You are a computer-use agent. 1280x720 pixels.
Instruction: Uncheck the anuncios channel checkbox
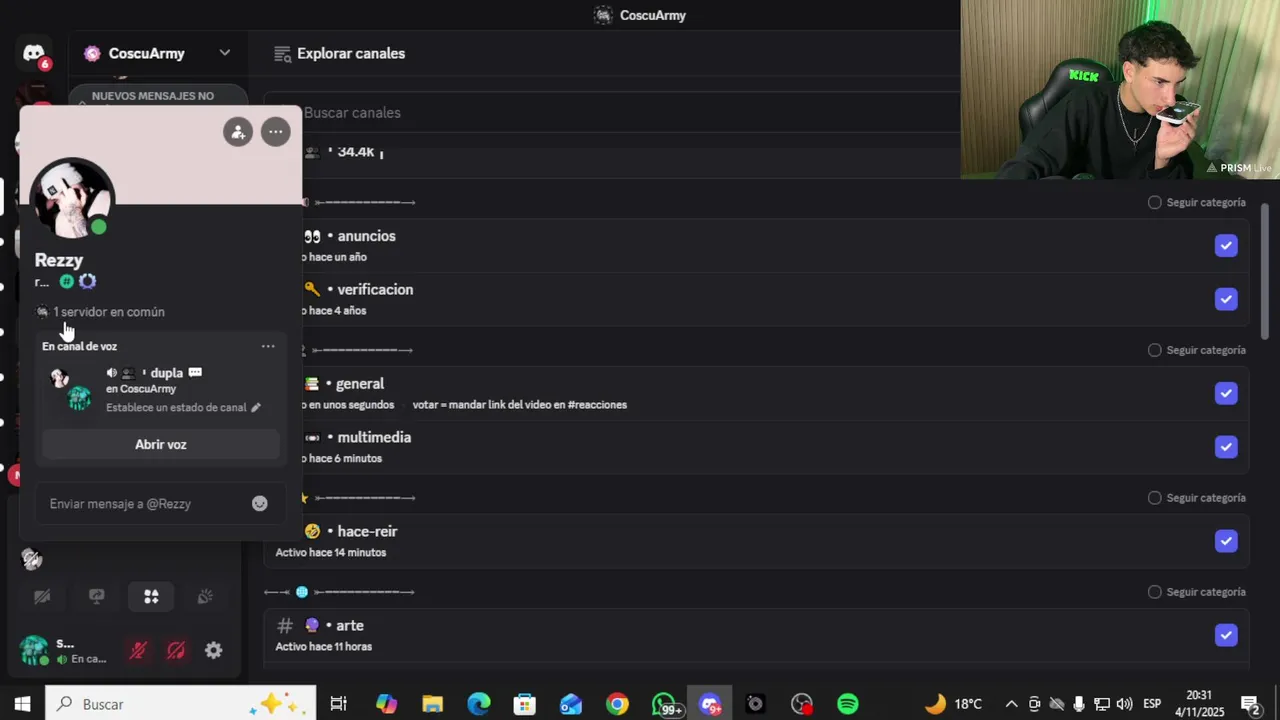[x=1226, y=246]
